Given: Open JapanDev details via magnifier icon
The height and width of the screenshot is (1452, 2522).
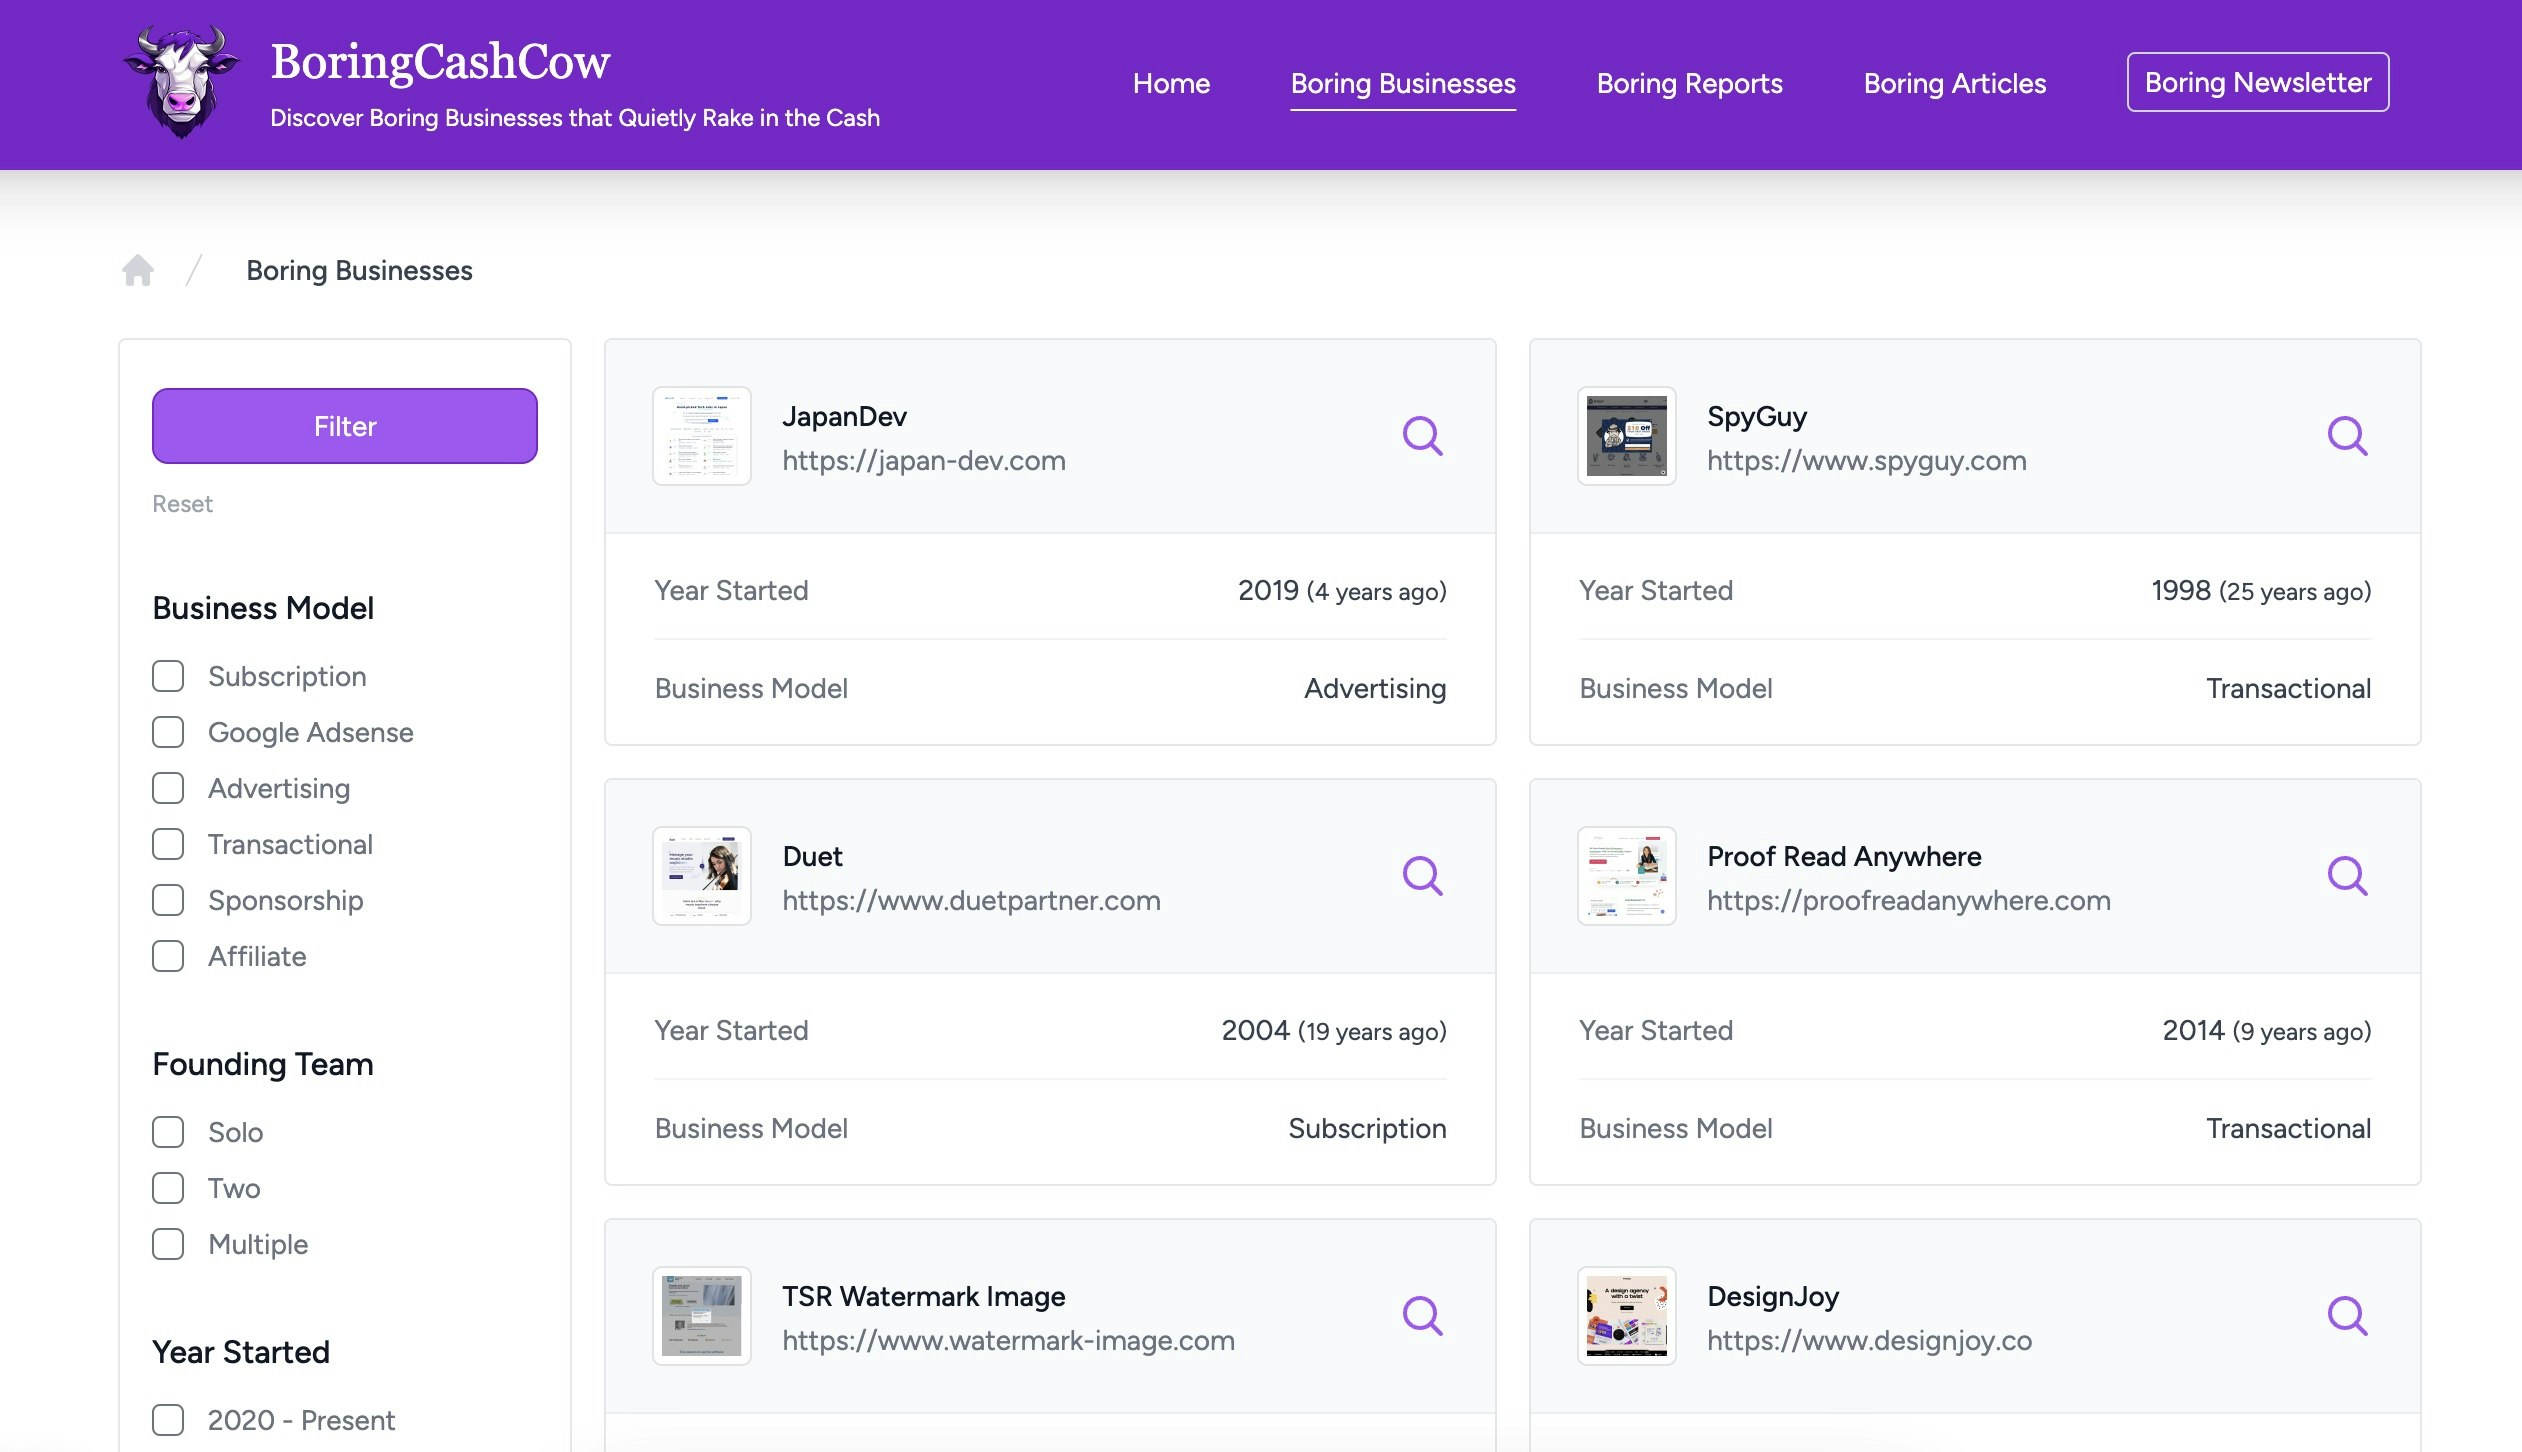Looking at the screenshot, I should (x=1422, y=436).
